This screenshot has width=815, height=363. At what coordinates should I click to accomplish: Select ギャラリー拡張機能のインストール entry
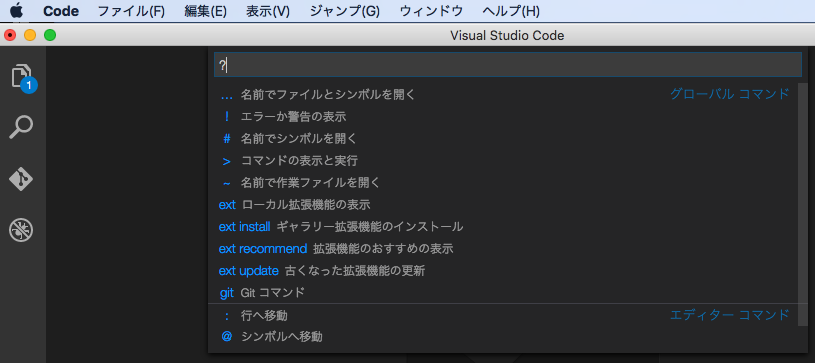504,227
